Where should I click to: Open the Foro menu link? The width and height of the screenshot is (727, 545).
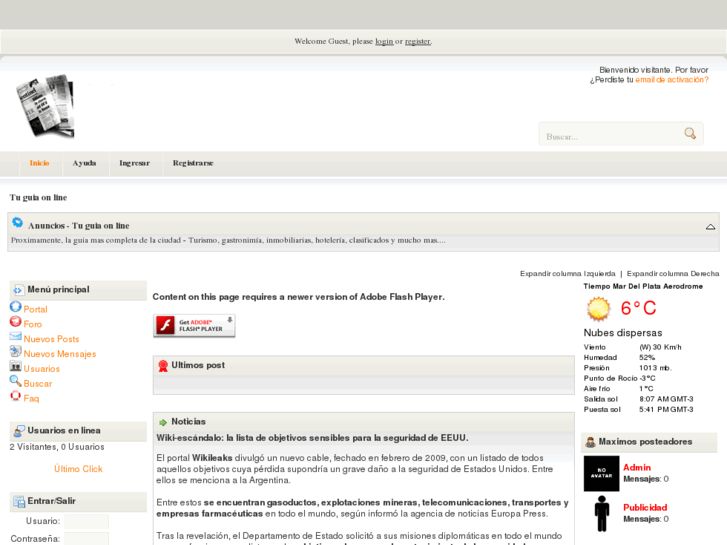point(32,324)
